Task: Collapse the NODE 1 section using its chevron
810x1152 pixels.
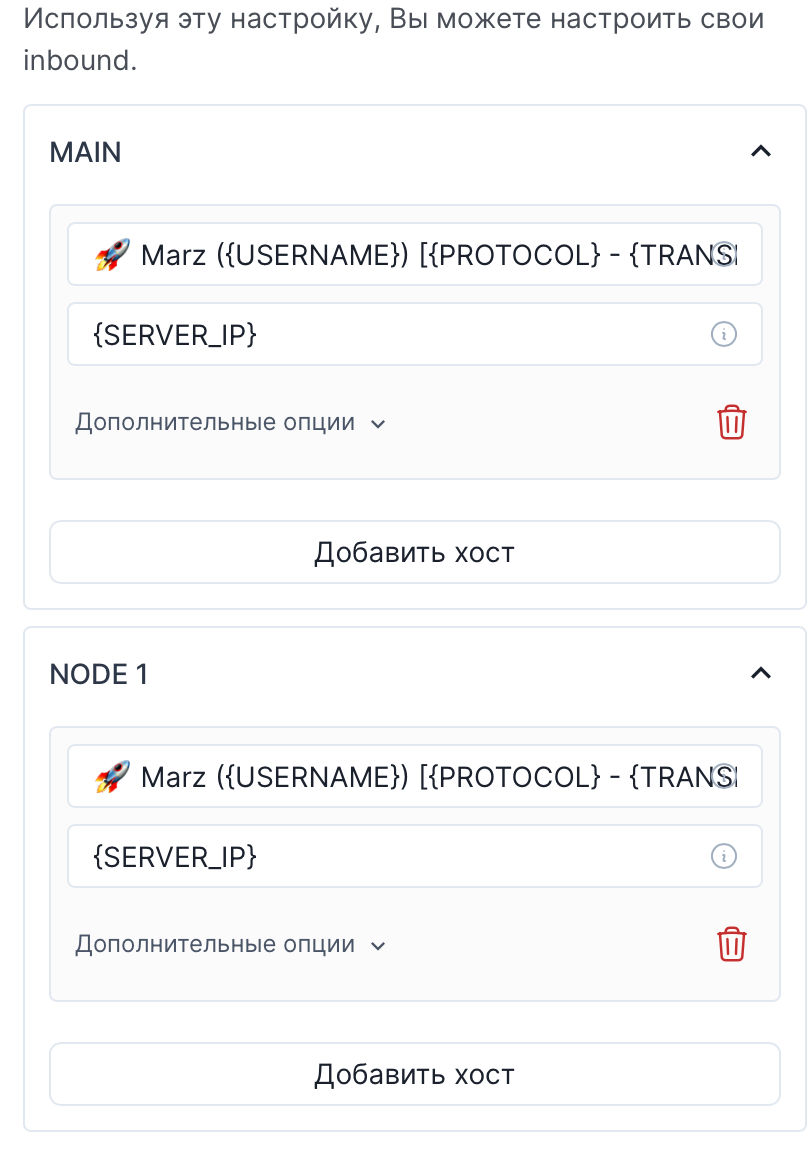Action: click(761, 673)
